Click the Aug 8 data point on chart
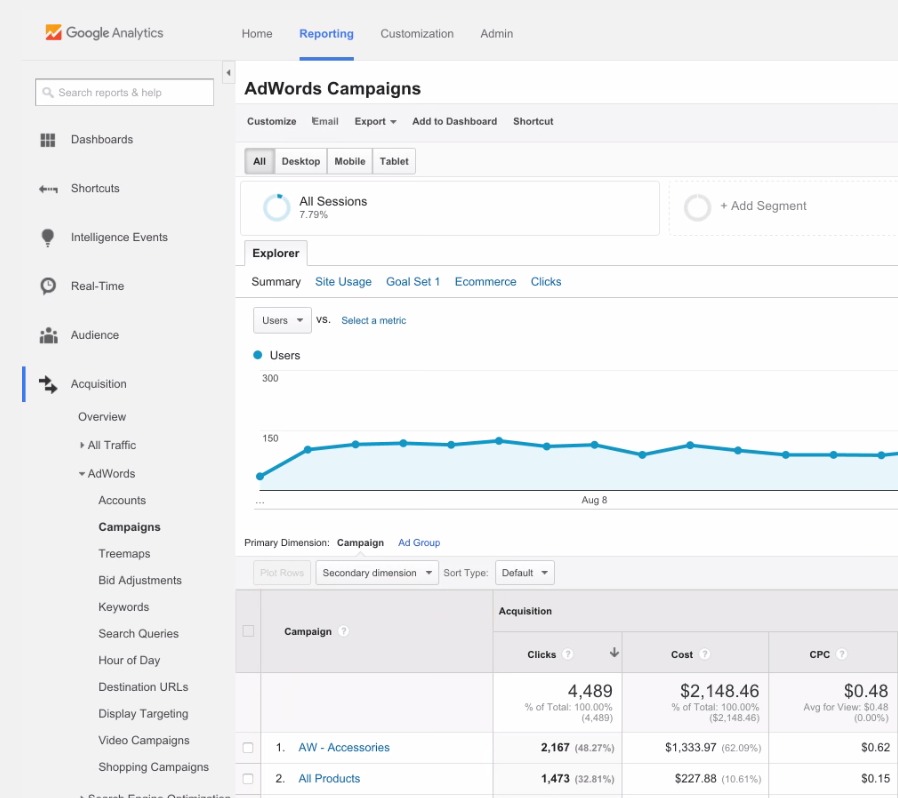This screenshot has width=898, height=798. pyautogui.click(x=594, y=445)
